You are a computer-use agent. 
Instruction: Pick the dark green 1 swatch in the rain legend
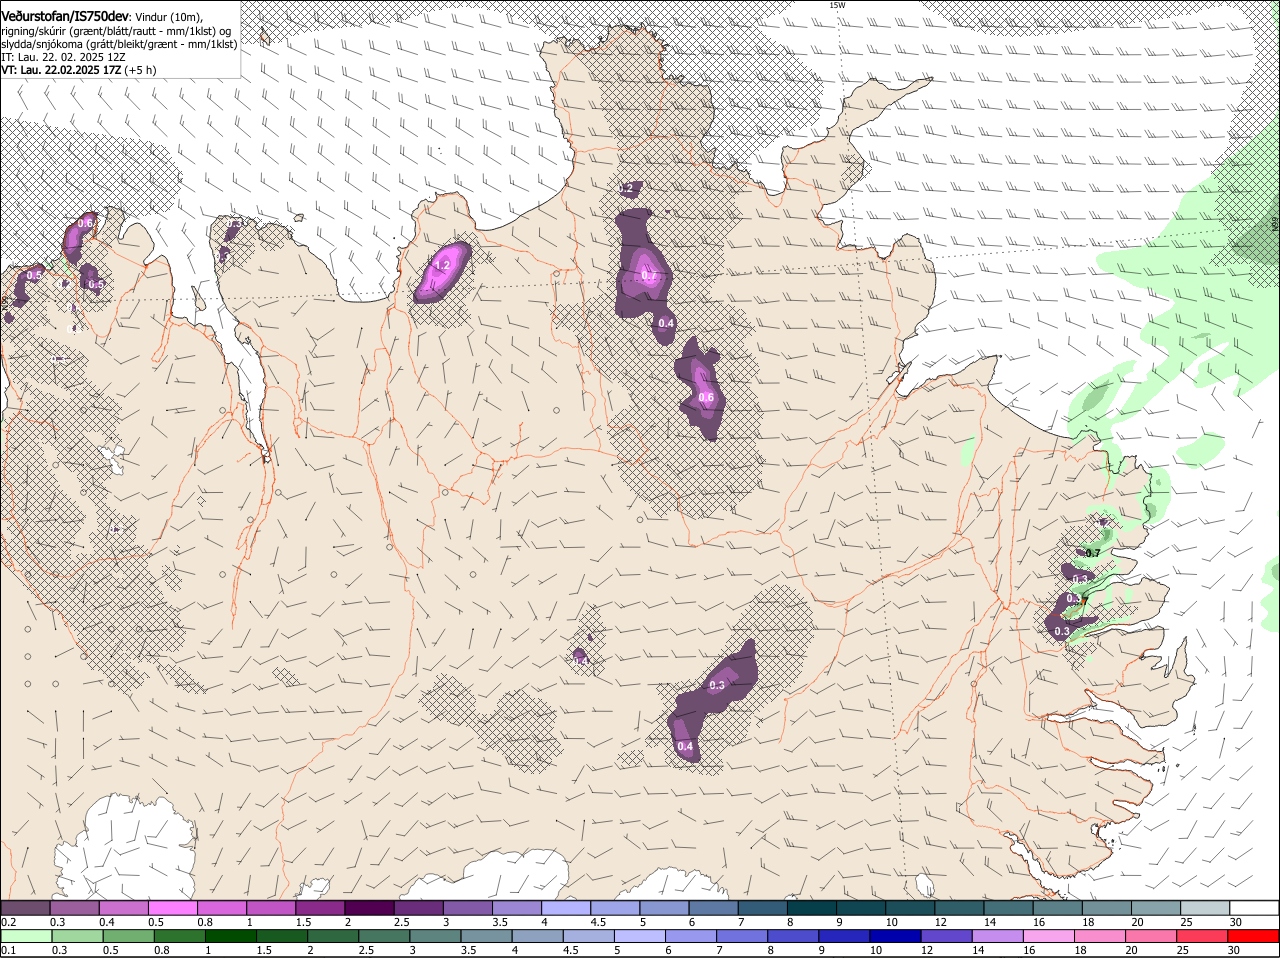(x=230, y=935)
